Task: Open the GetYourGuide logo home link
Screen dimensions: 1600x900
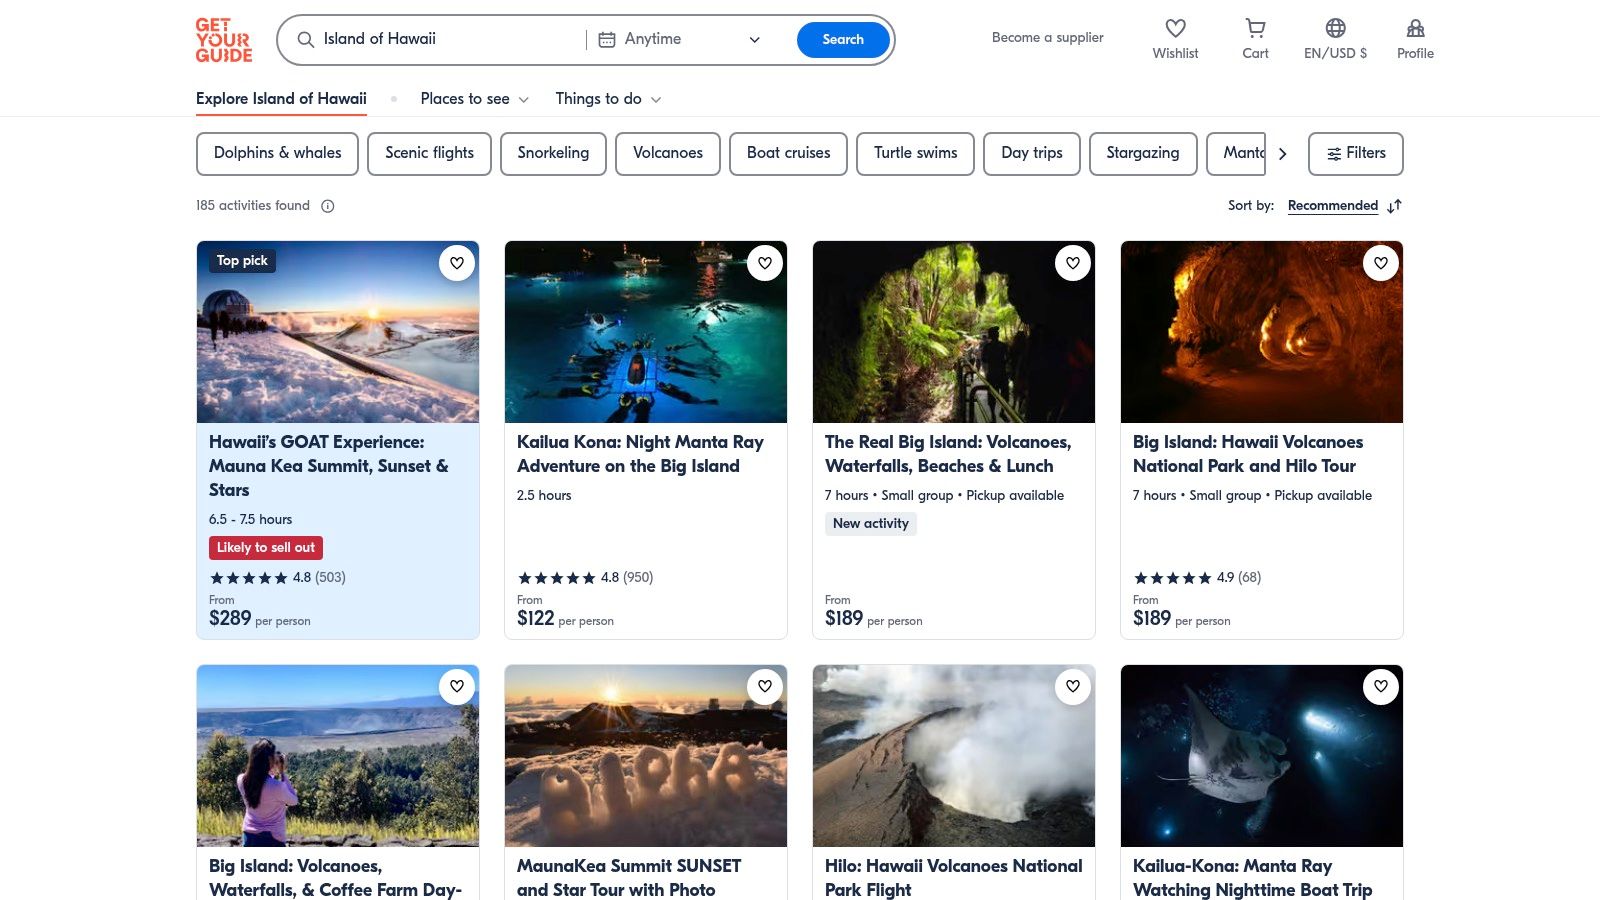Action: coord(224,40)
